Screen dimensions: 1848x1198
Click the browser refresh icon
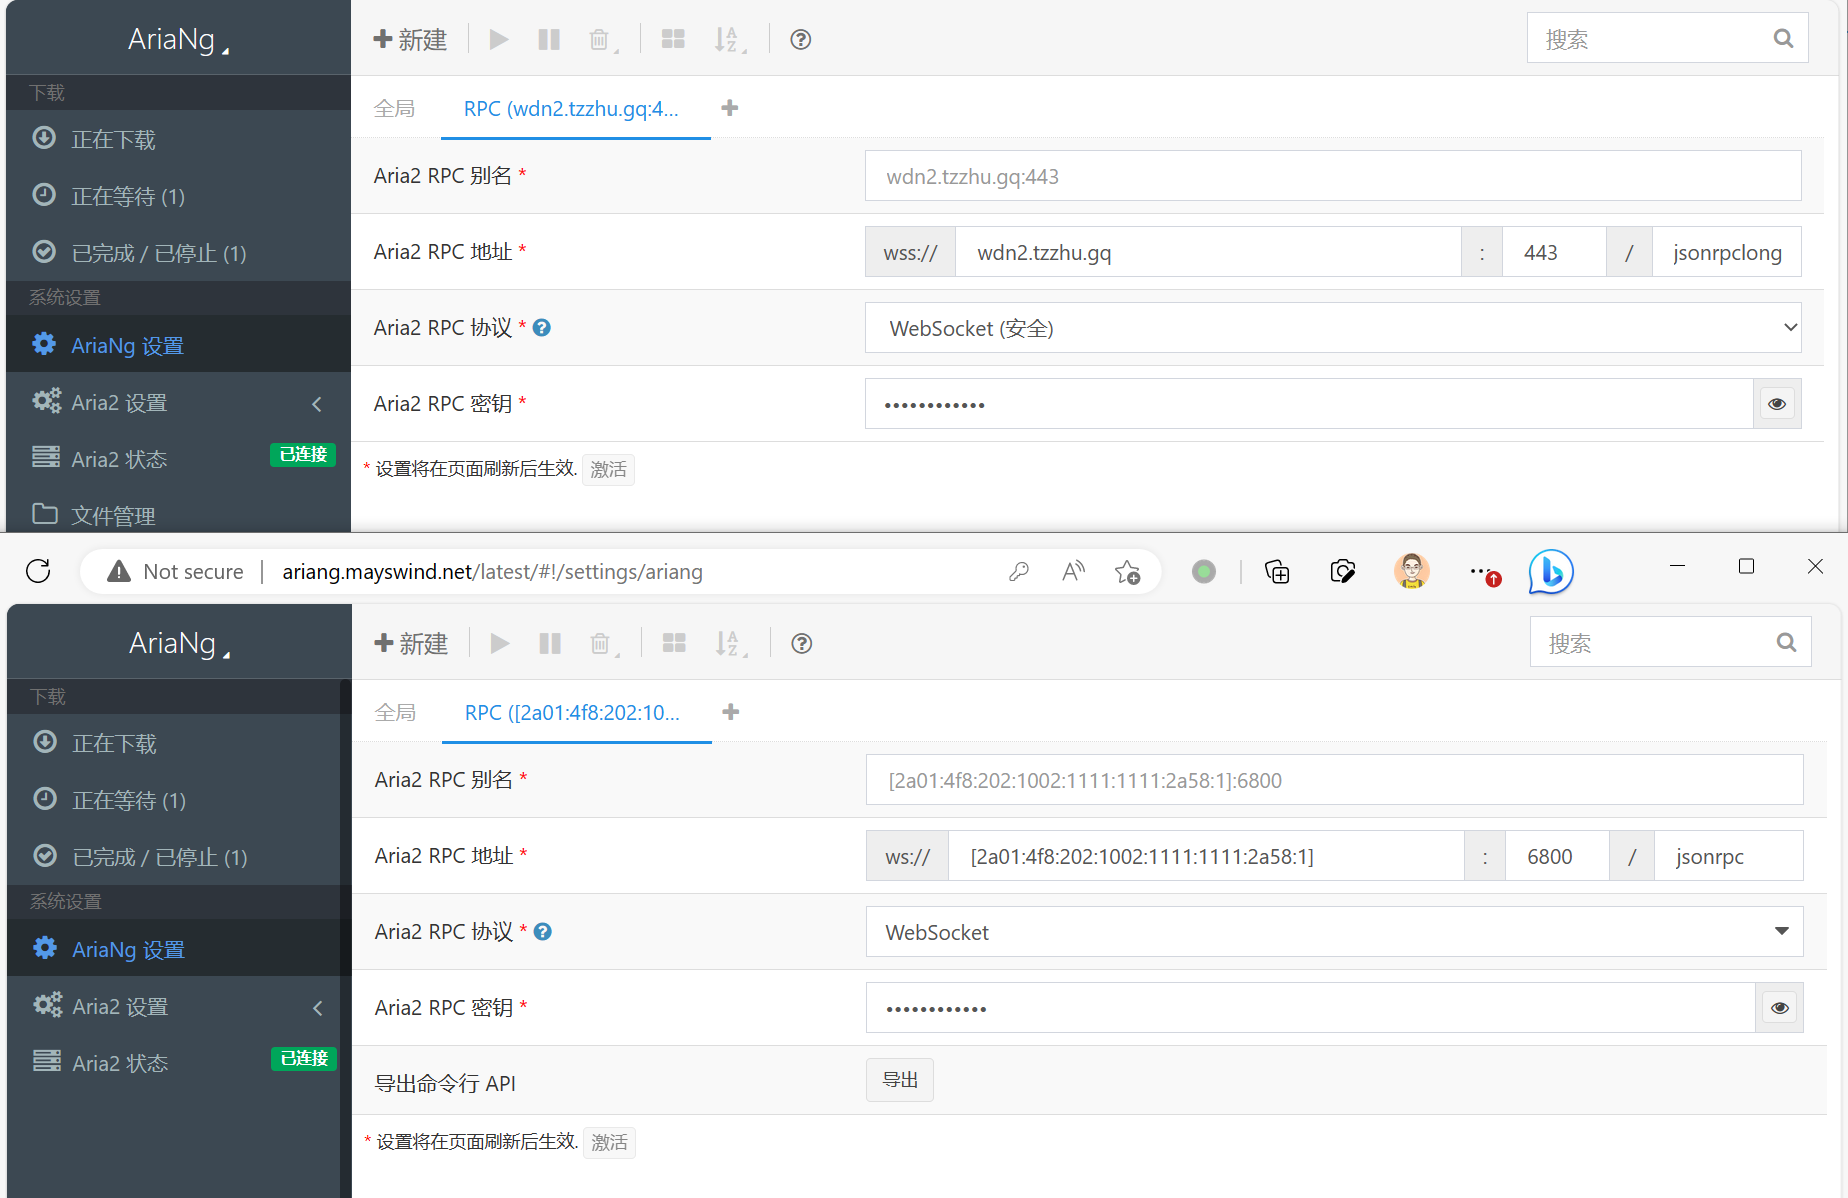(38, 571)
